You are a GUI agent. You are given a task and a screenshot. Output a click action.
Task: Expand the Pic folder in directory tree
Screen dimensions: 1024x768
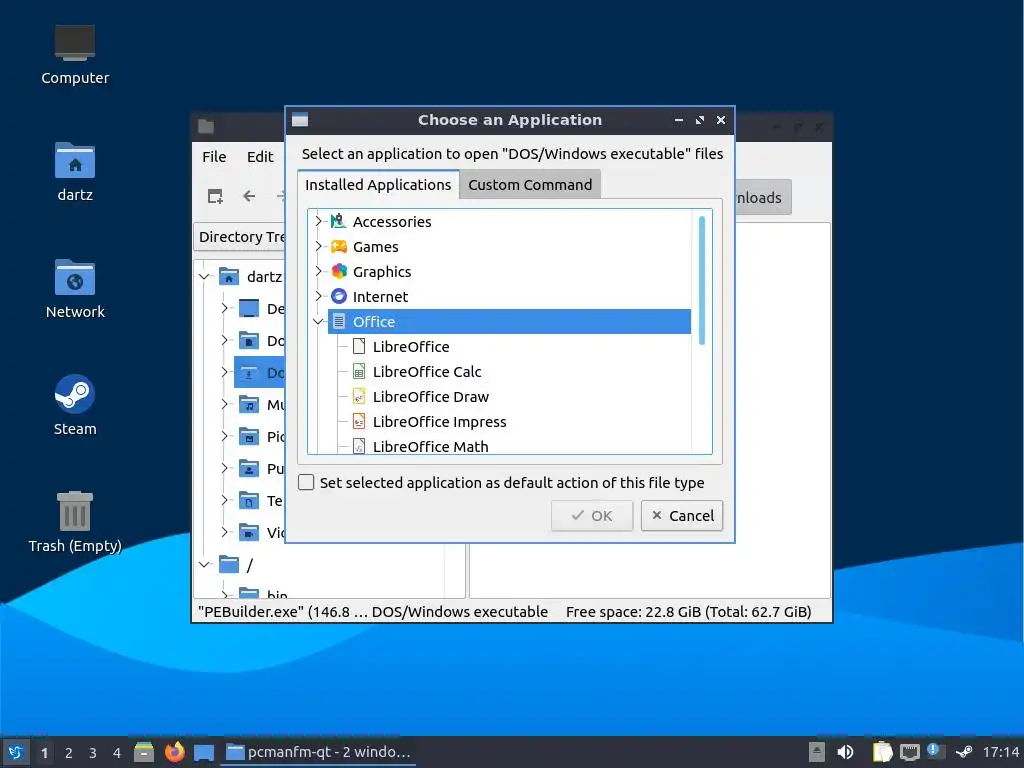225,436
